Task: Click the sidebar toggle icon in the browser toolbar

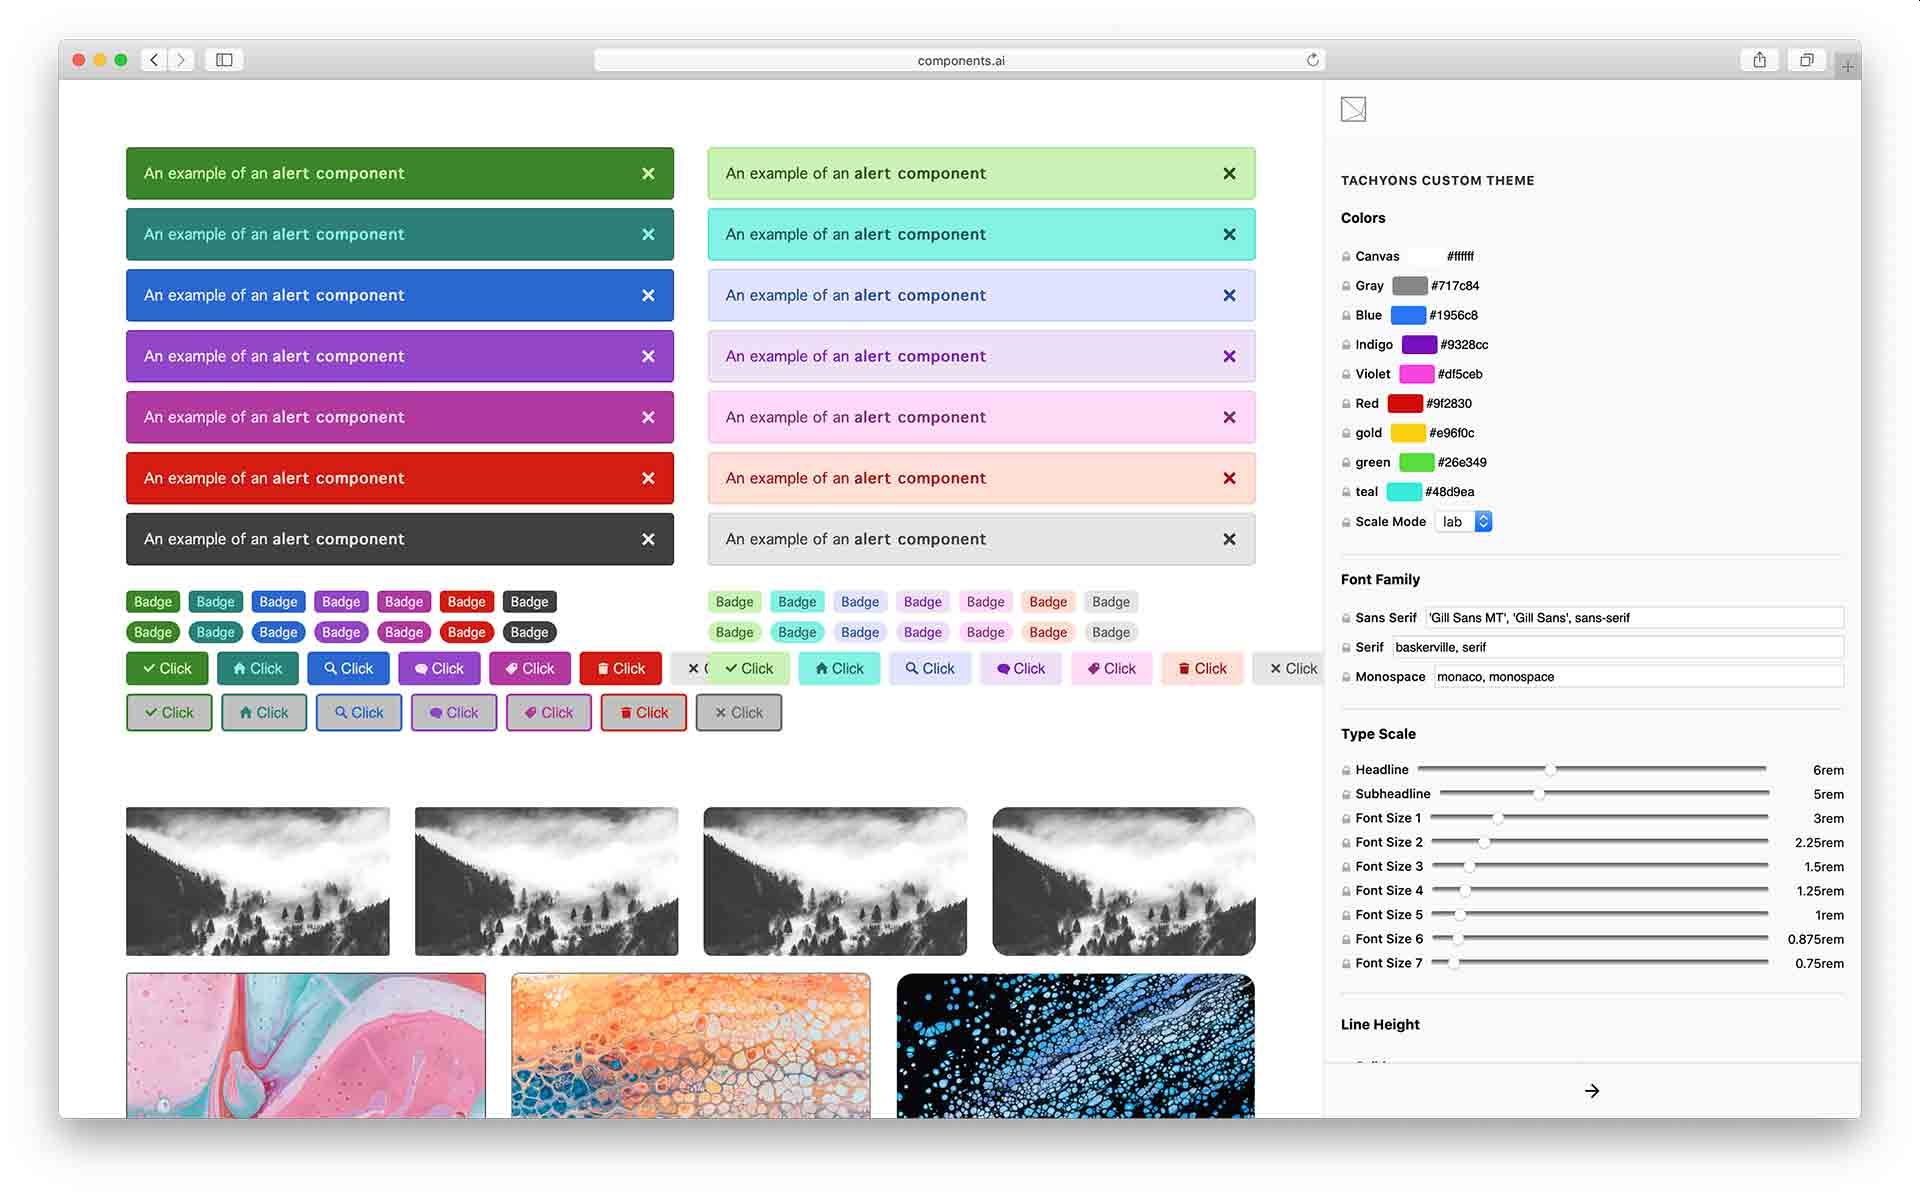Action: click(223, 59)
